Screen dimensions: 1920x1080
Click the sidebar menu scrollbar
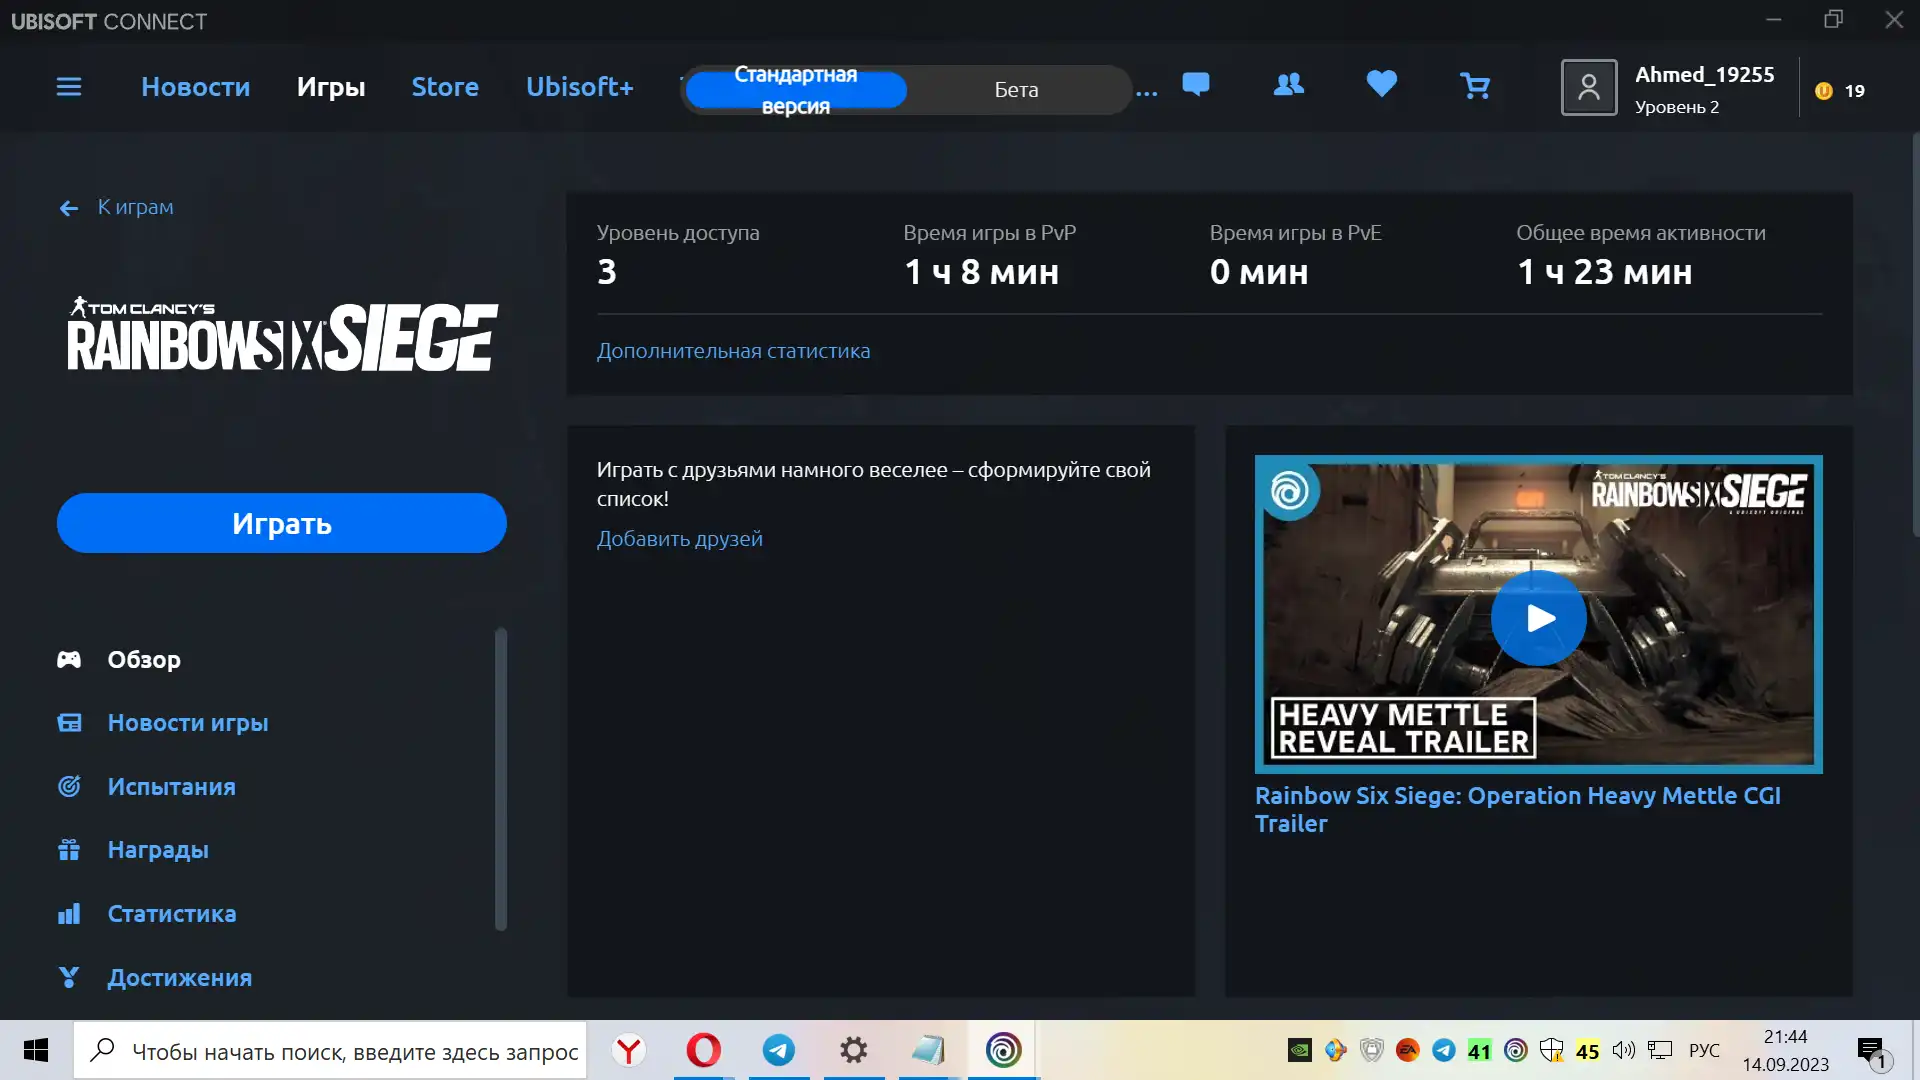tap(501, 779)
